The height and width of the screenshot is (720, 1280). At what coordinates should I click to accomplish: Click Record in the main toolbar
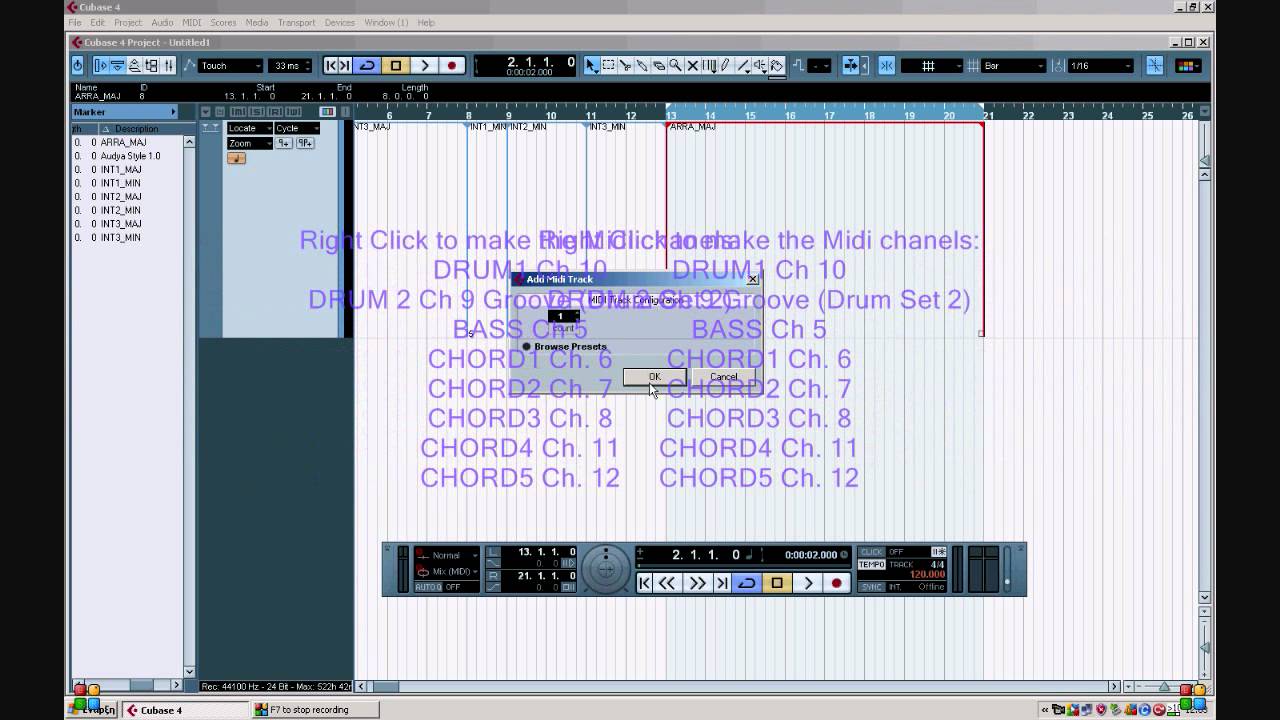tap(452, 66)
